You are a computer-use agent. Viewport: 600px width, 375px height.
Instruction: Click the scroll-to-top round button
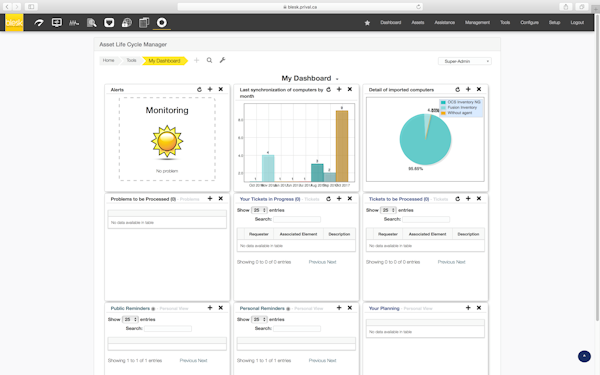click(584, 356)
